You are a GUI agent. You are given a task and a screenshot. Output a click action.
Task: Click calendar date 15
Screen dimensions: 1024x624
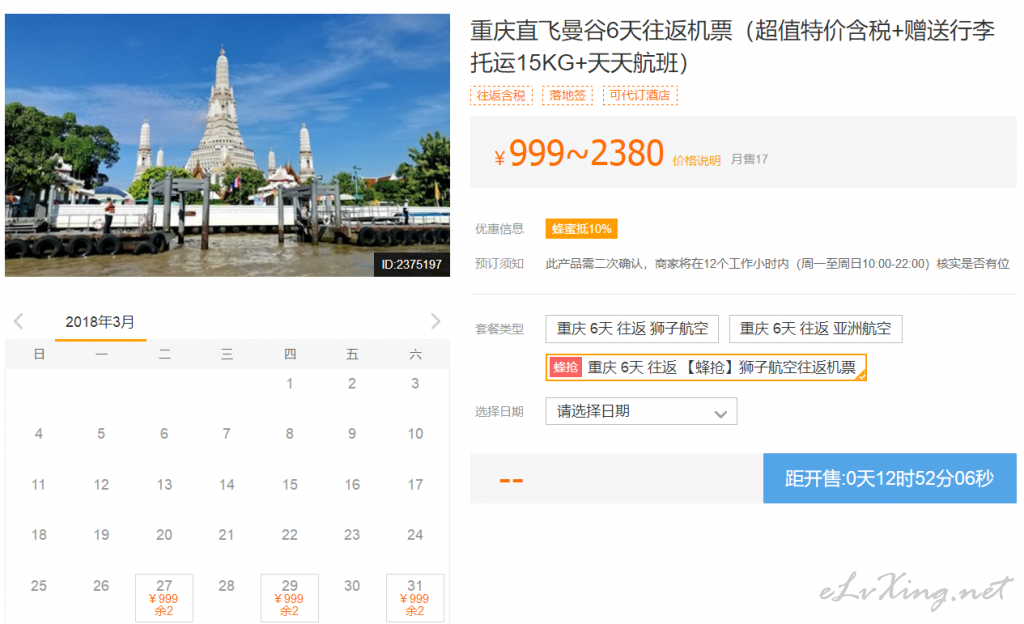289,484
